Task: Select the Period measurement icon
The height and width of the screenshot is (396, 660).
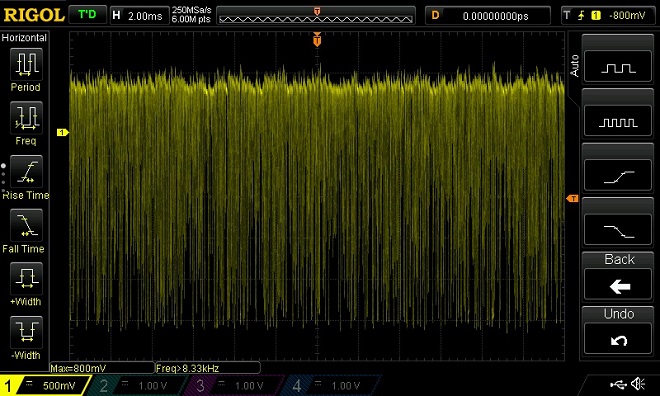Action: point(26,64)
